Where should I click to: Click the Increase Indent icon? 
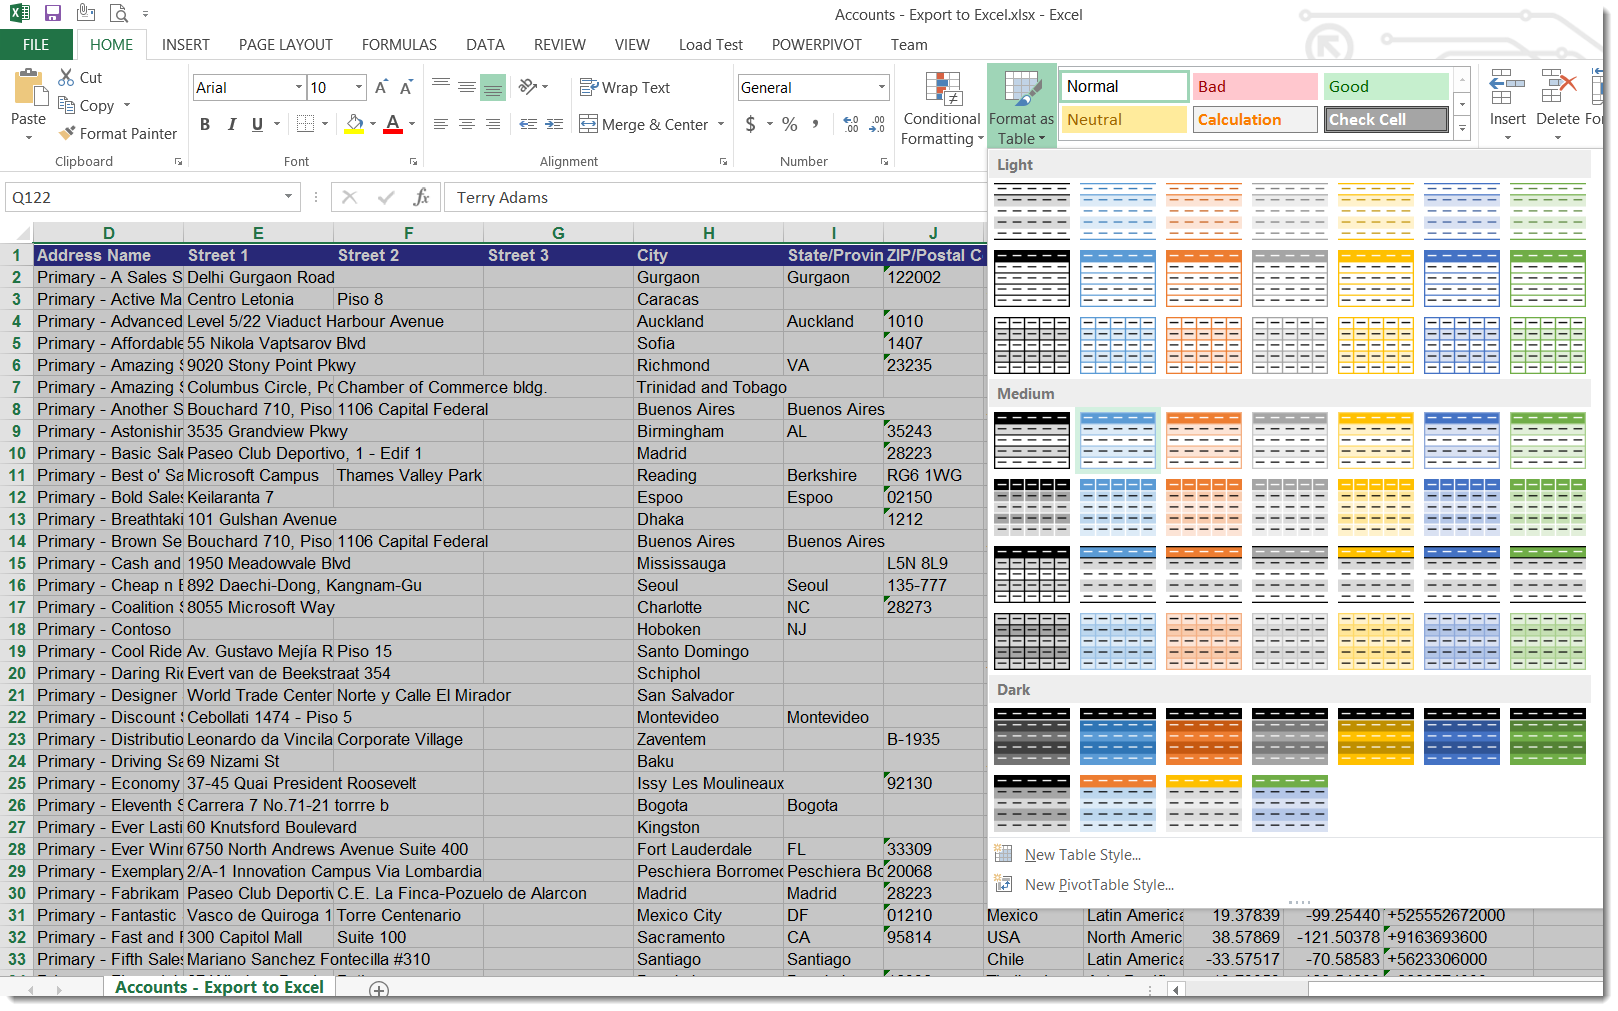point(554,124)
